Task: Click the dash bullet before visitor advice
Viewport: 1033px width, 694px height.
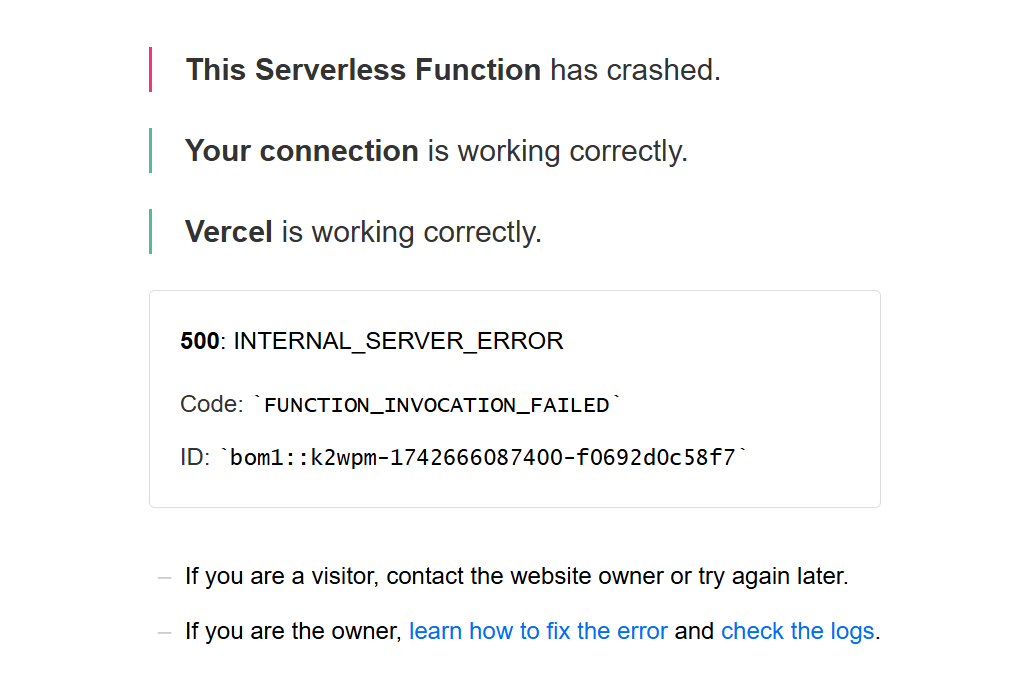Action: pyautogui.click(x=164, y=578)
